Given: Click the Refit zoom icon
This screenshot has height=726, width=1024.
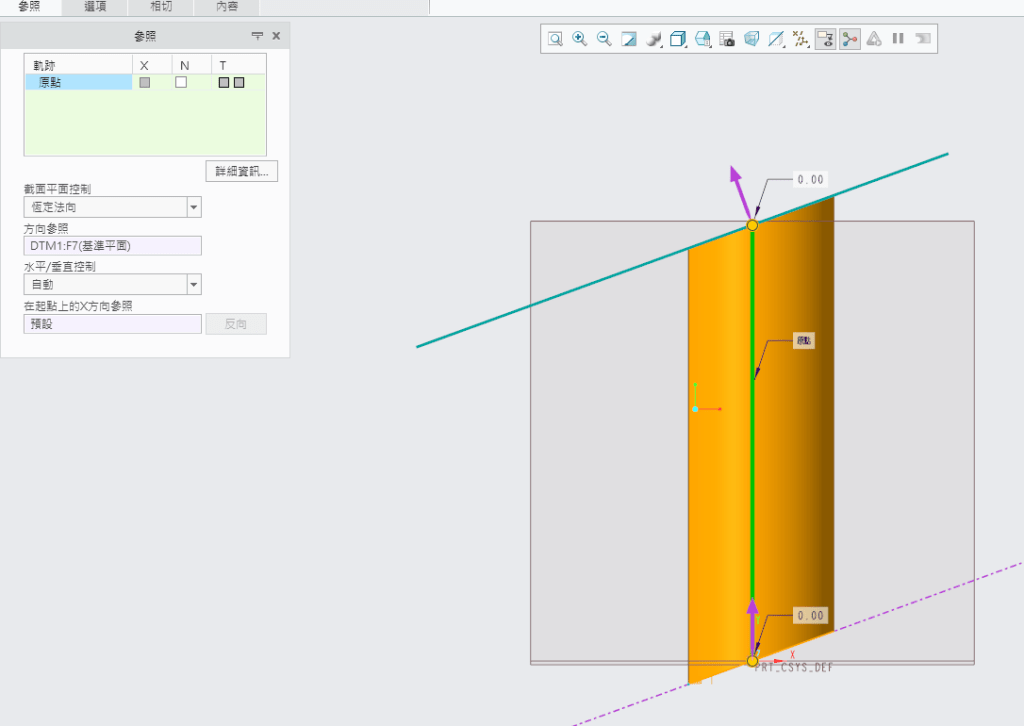Looking at the screenshot, I should [554, 39].
